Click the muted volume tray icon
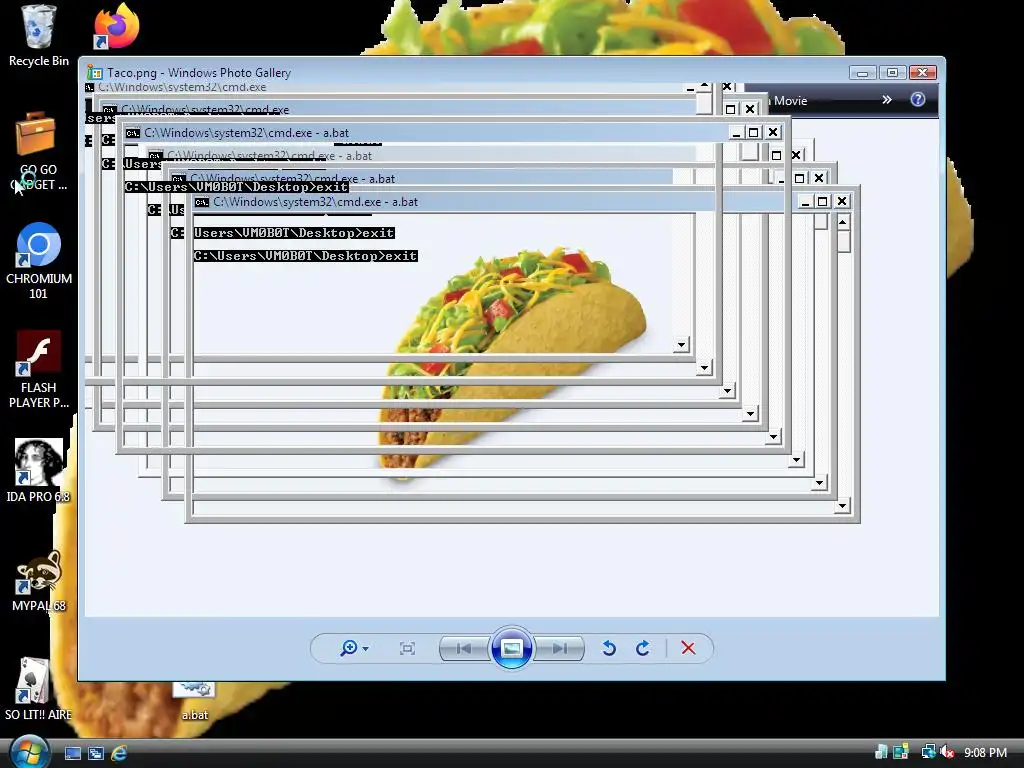The image size is (1024, 768). pyautogui.click(x=947, y=752)
